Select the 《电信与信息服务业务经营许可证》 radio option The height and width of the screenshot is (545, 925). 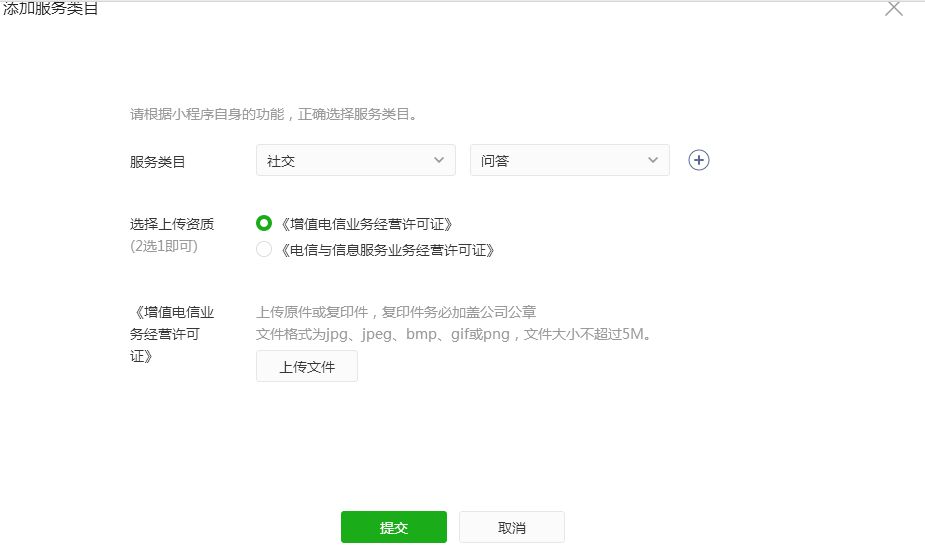point(264,249)
